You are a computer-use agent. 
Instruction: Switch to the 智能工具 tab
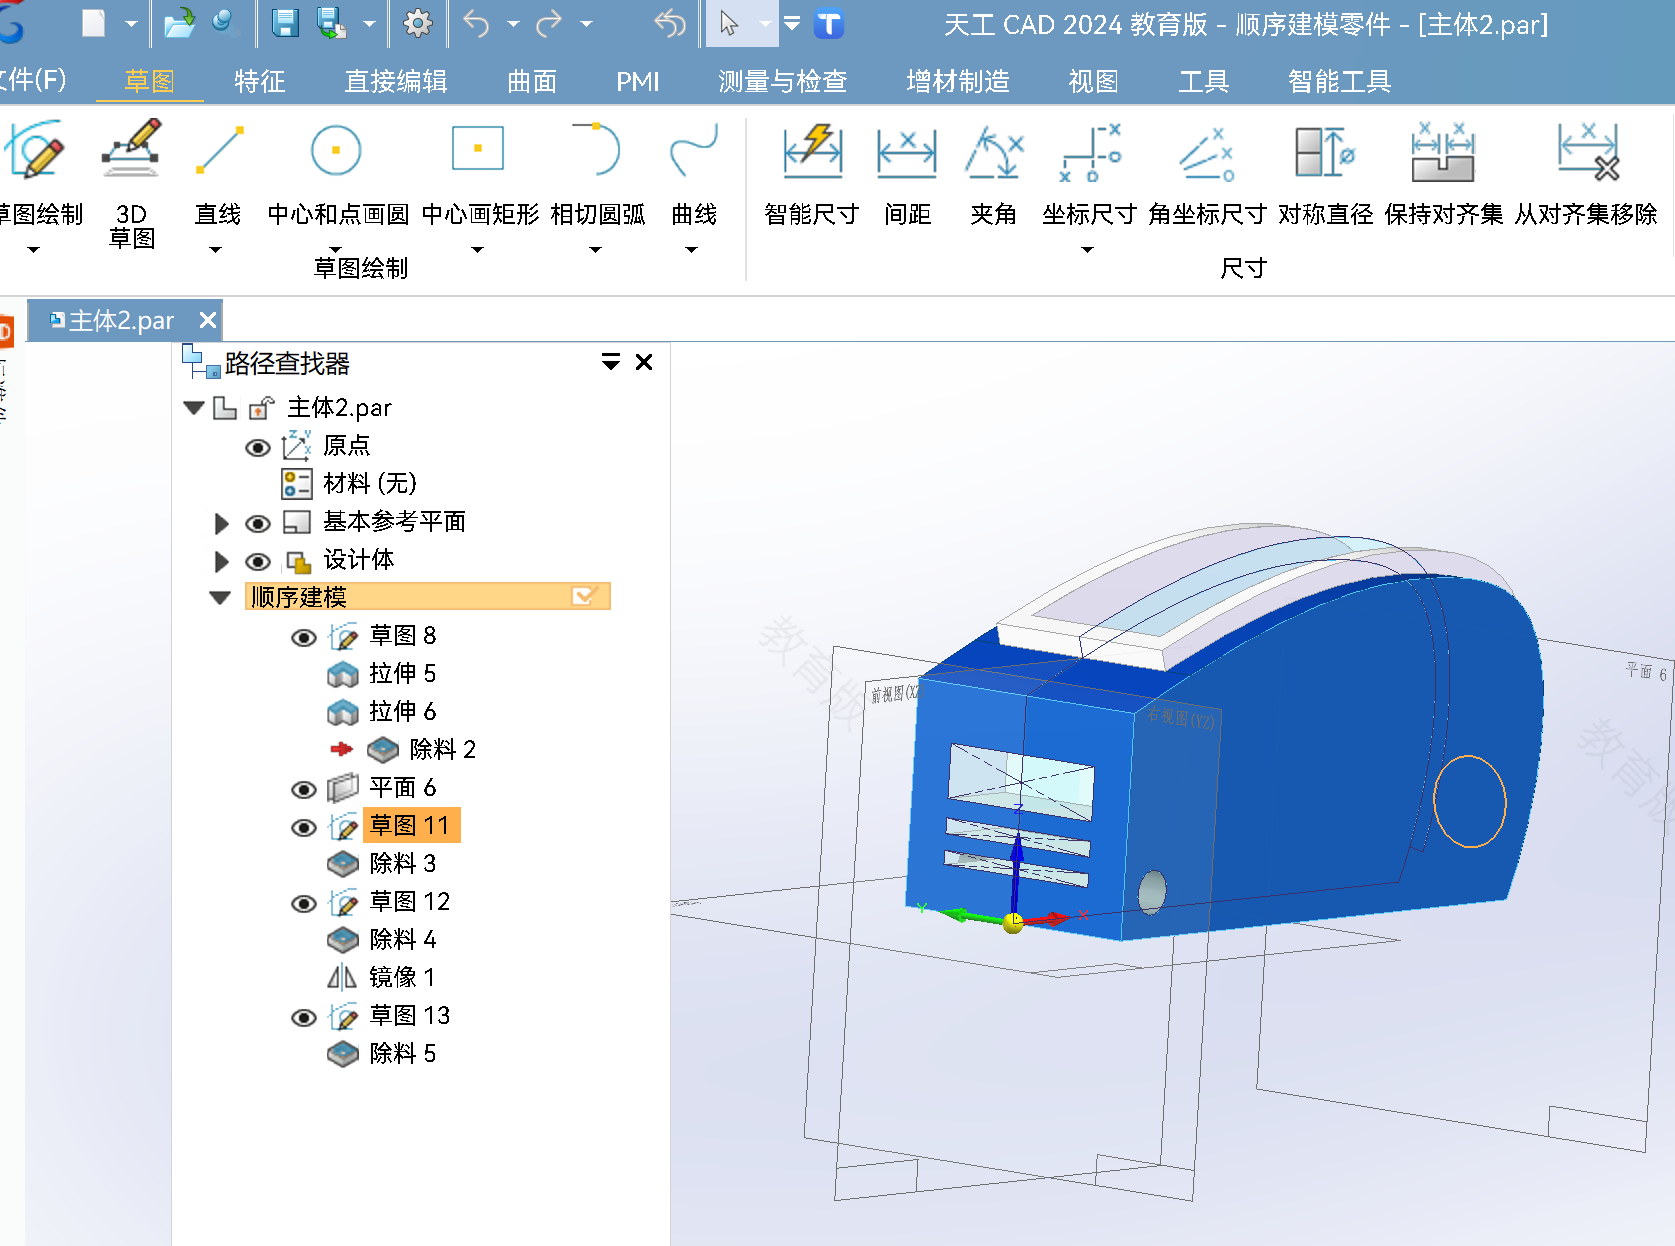tap(1340, 81)
